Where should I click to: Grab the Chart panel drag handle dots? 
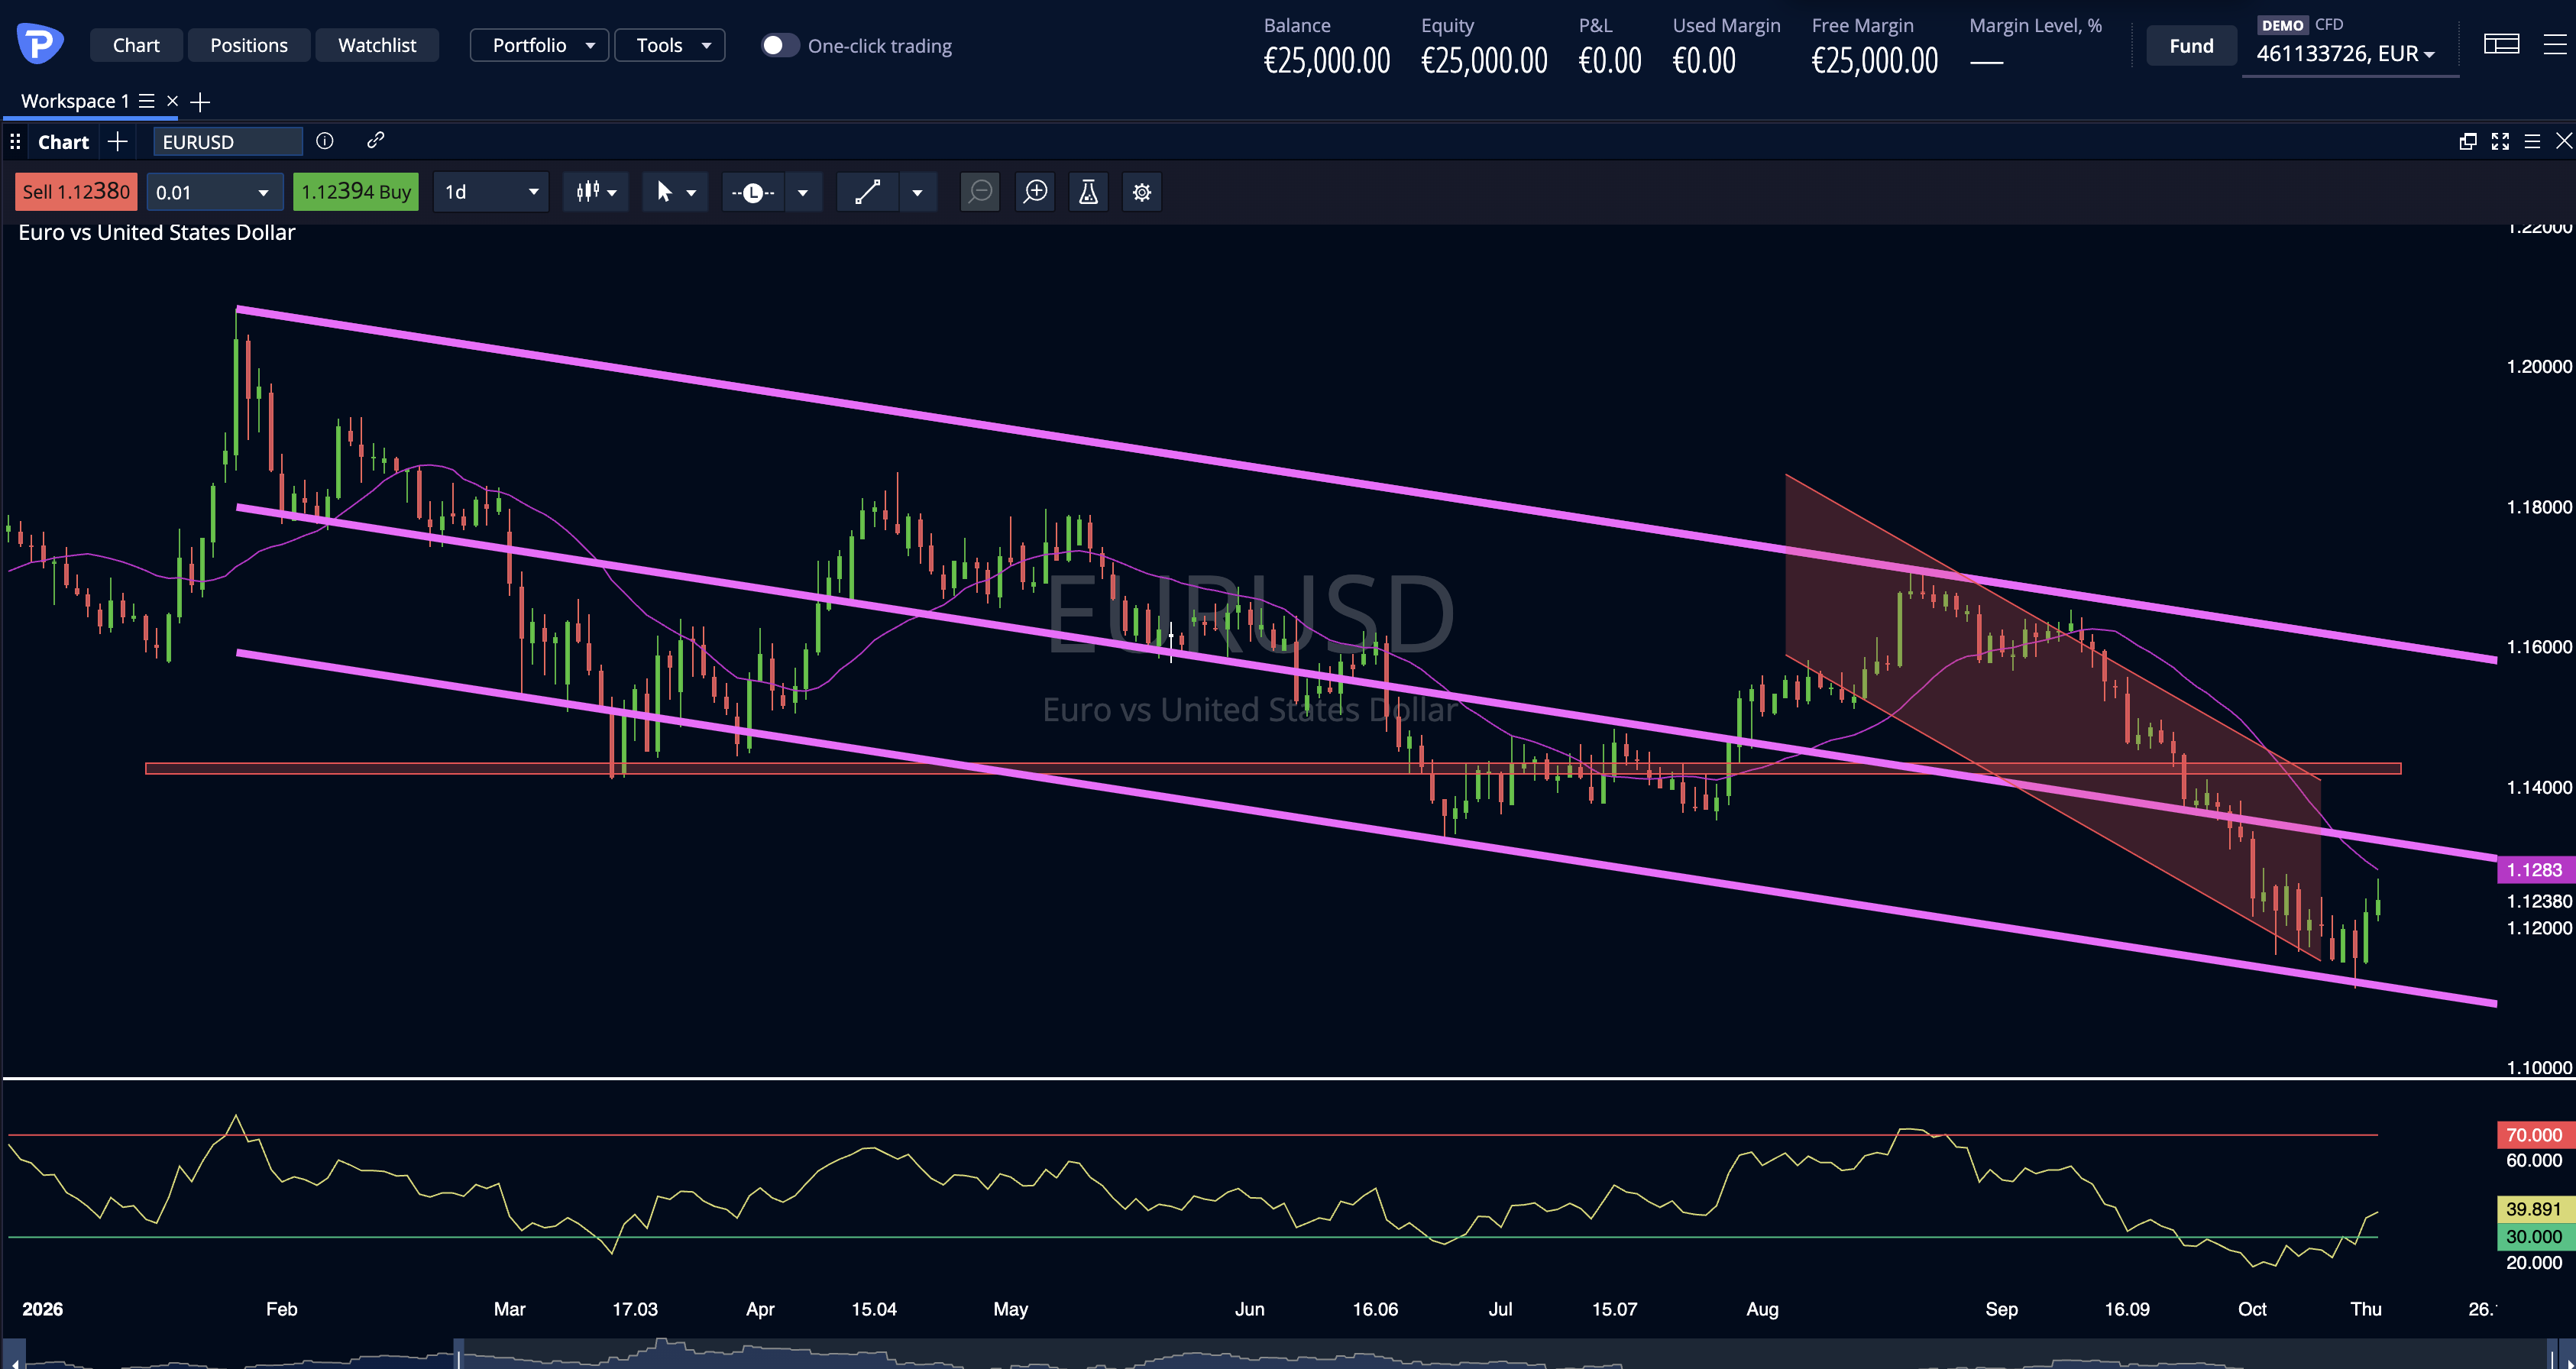[15, 142]
